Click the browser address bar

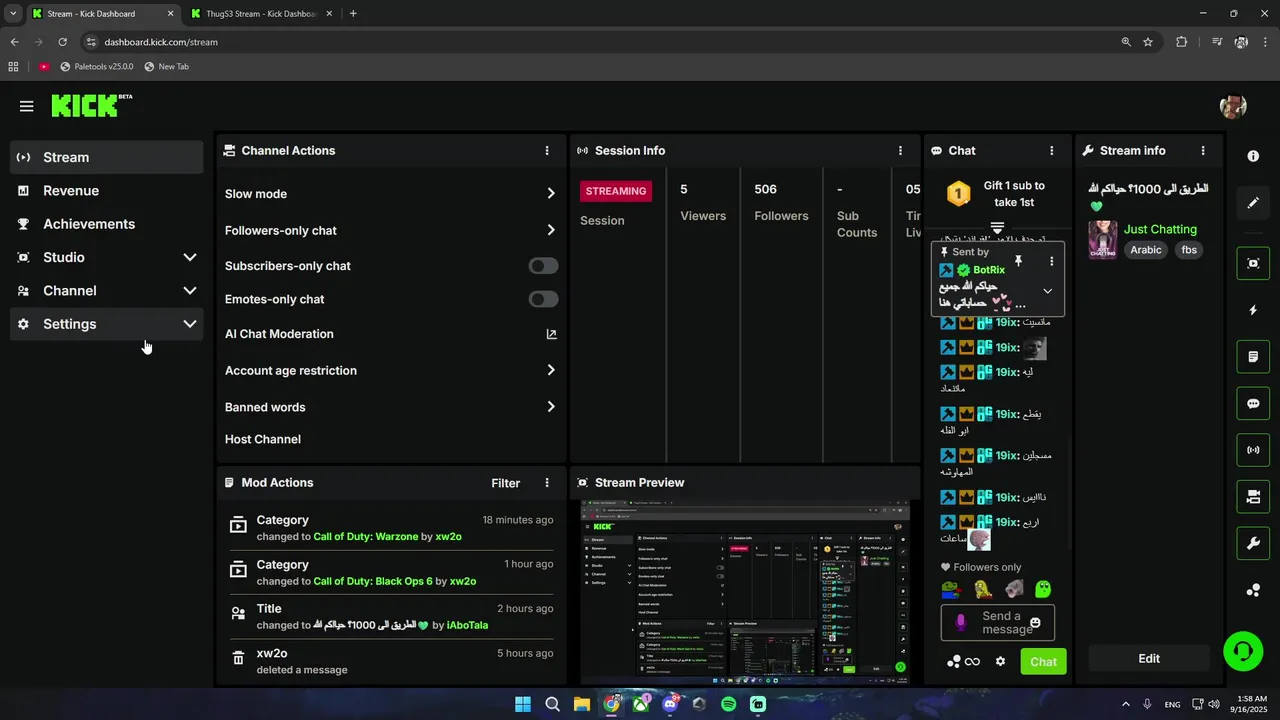tap(600, 42)
